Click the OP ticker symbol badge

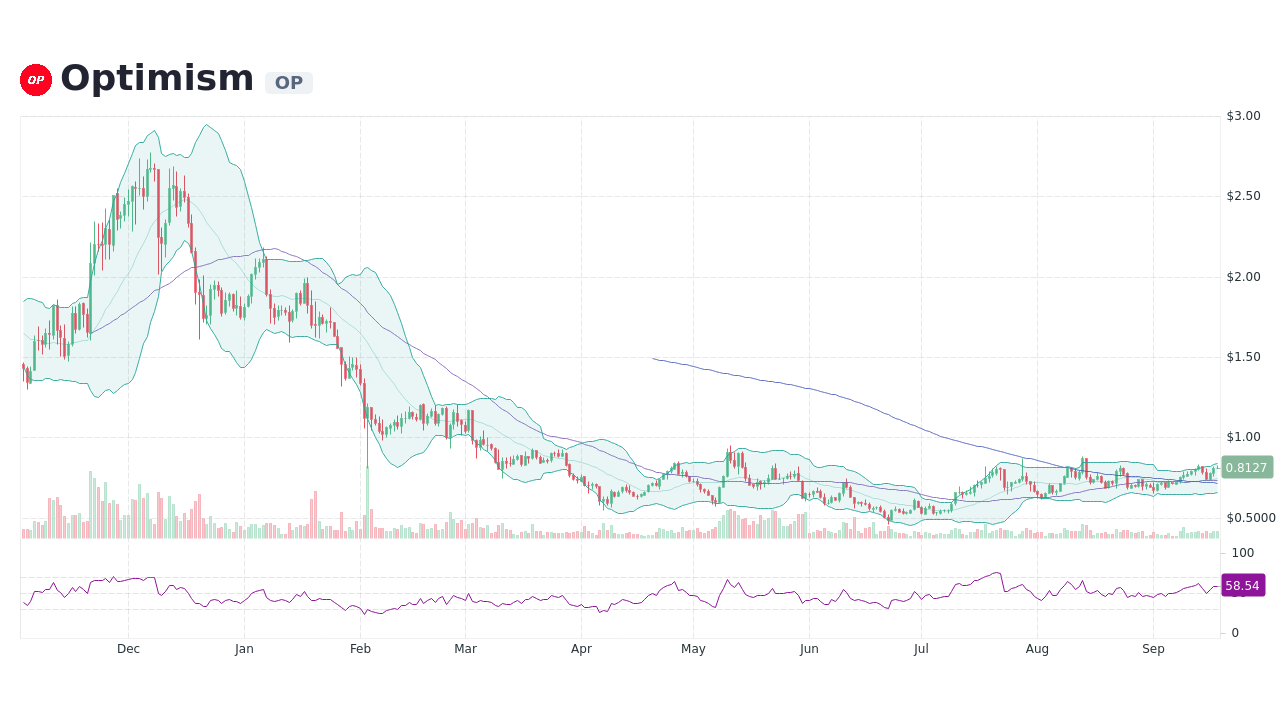point(289,82)
